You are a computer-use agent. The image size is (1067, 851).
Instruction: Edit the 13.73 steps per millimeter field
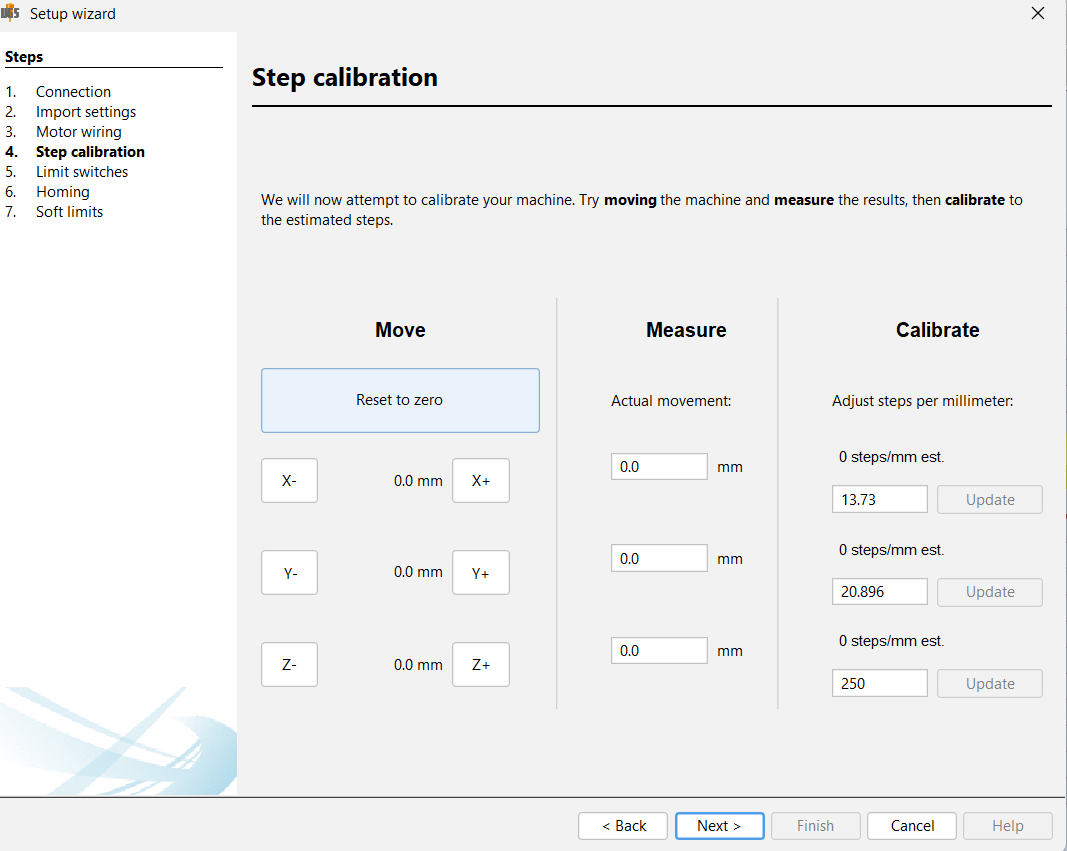click(x=879, y=499)
